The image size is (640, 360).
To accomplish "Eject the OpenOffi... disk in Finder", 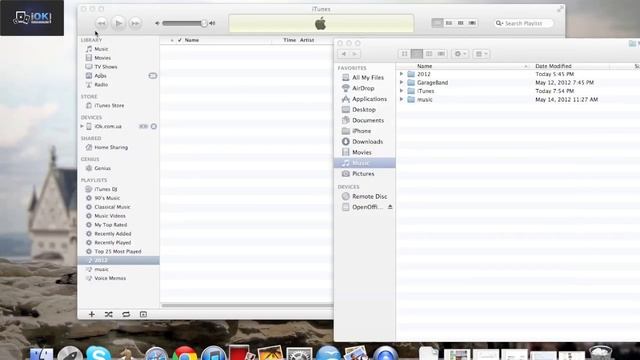I will 390,207.
